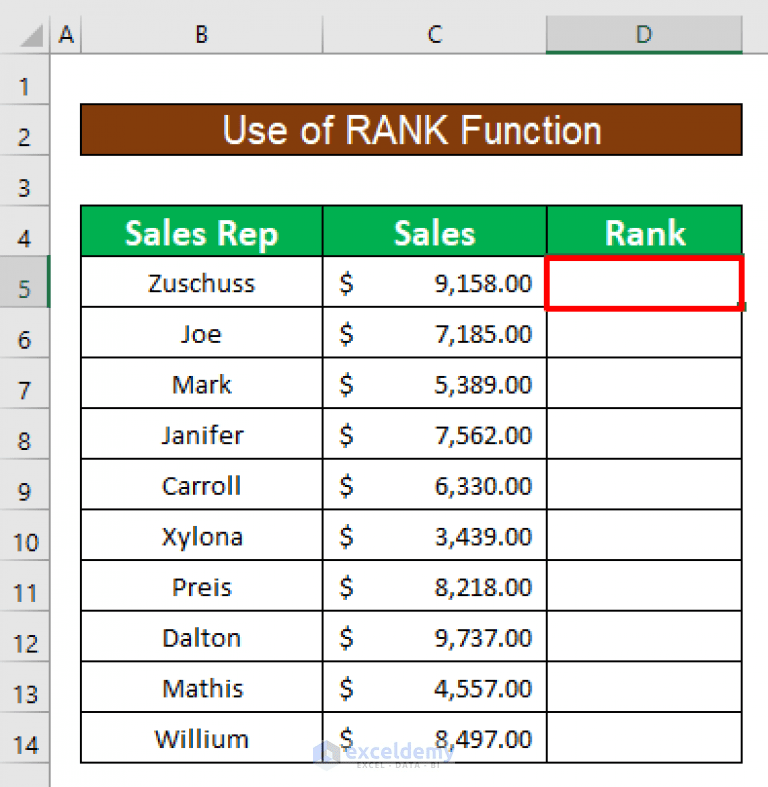The height and width of the screenshot is (787, 768).
Task: Select column C header
Action: pos(435,35)
